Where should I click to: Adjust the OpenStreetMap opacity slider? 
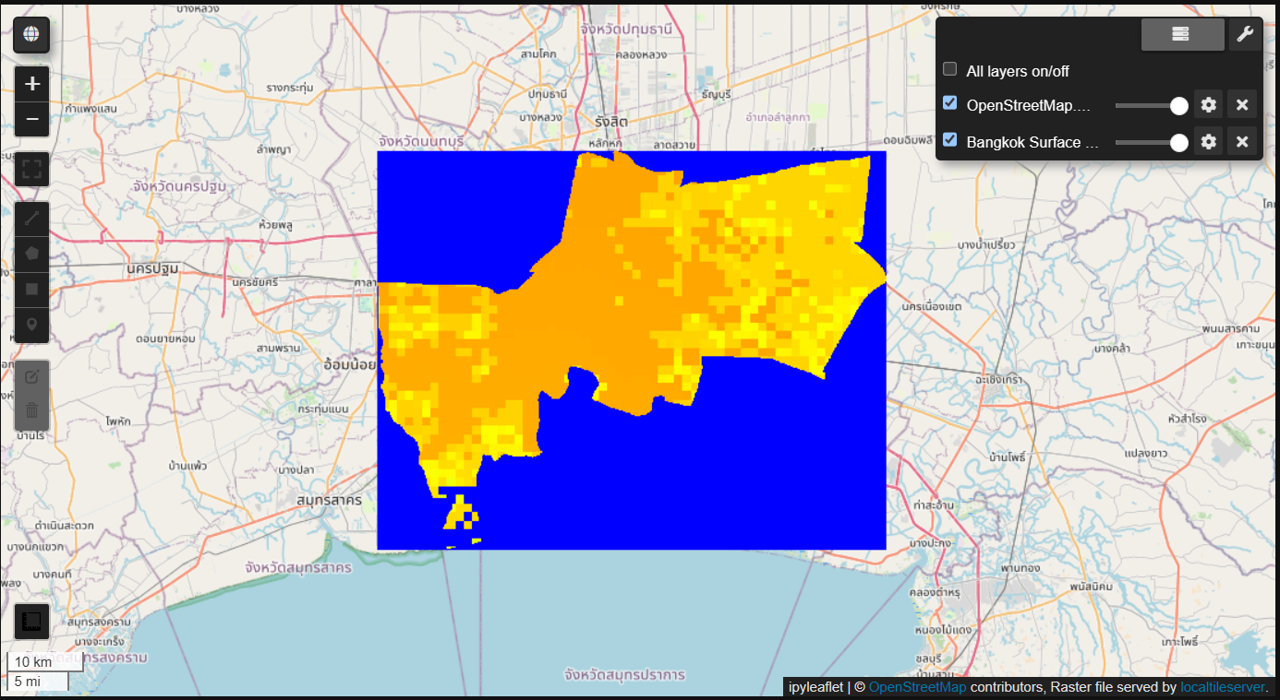pyautogui.click(x=1151, y=105)
